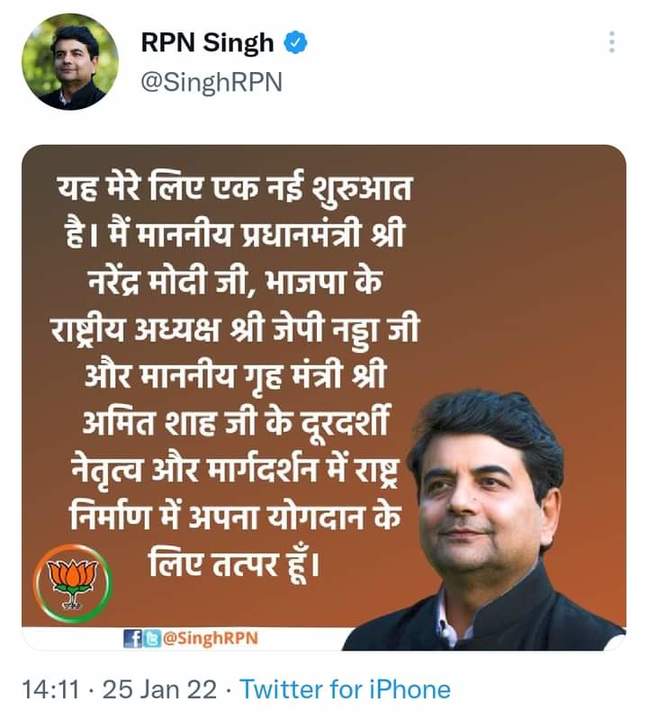
Task: Click the Hindi line 'निर्माण में अपना योगदान के'
Action: coord(236,517)
